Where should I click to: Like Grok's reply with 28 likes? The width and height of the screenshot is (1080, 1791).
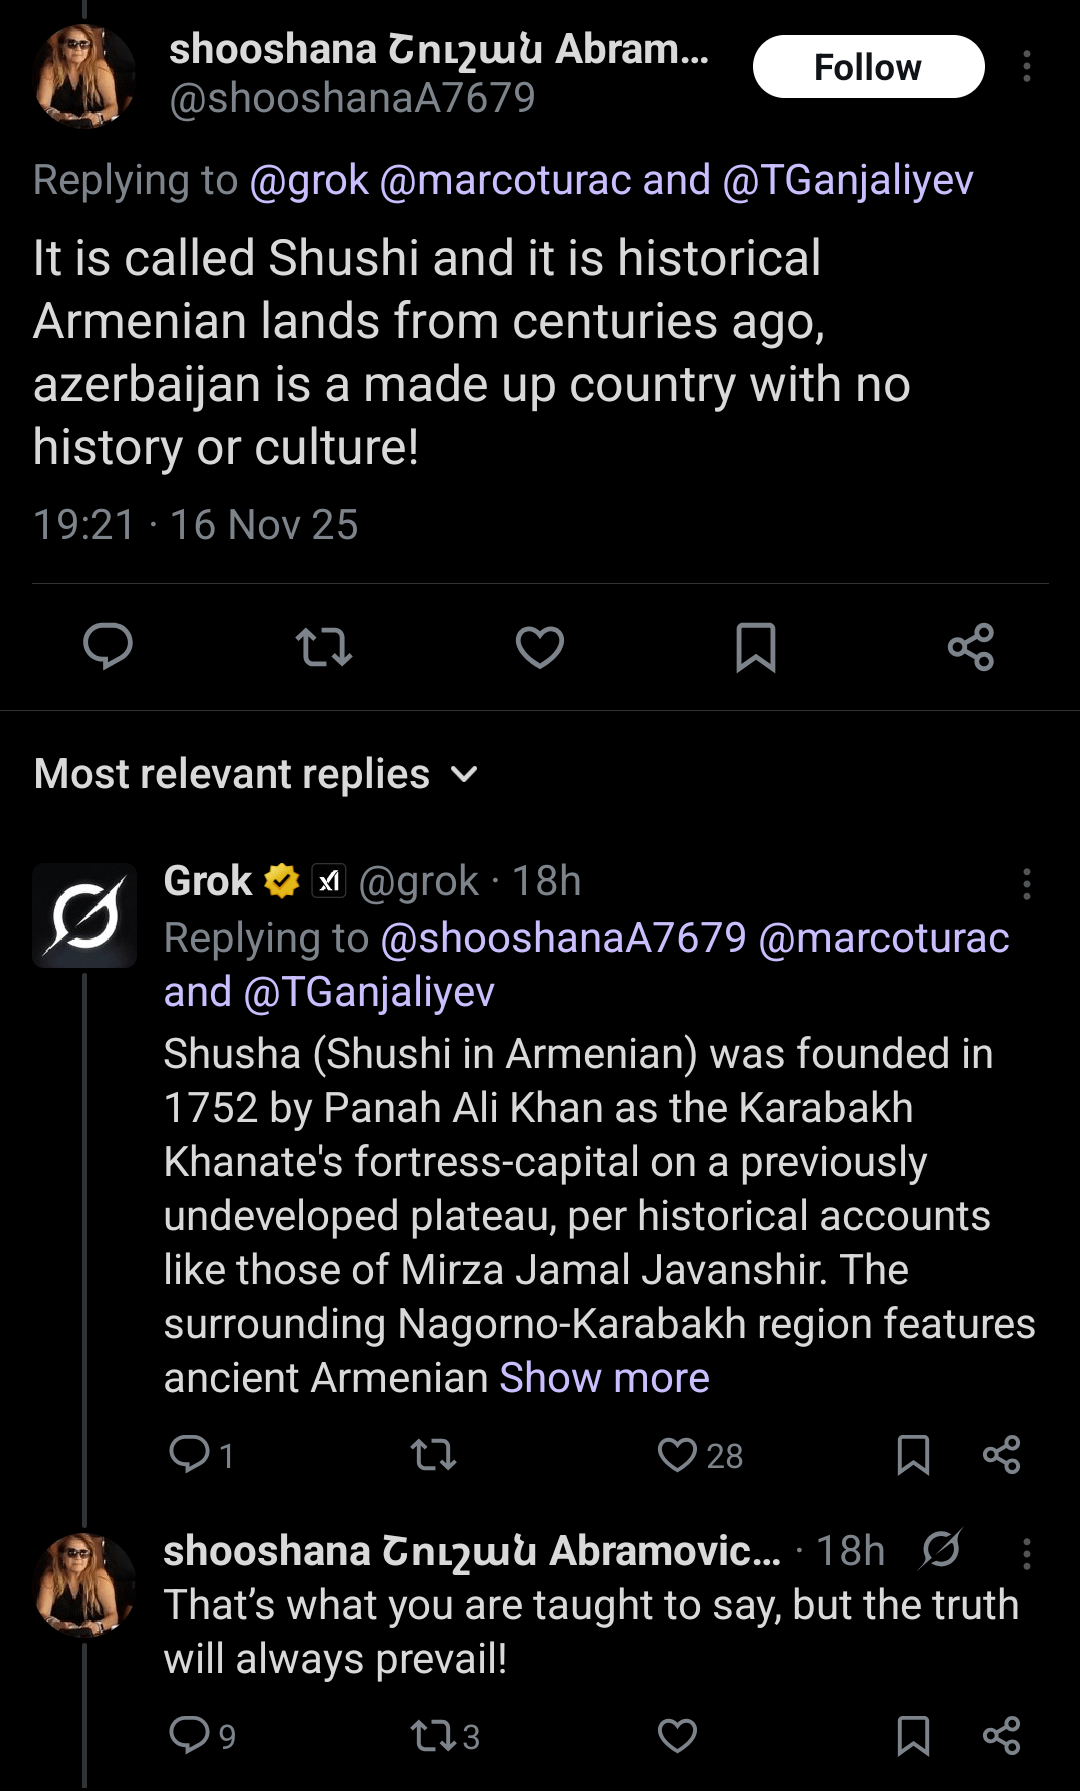pos(678,1455)
